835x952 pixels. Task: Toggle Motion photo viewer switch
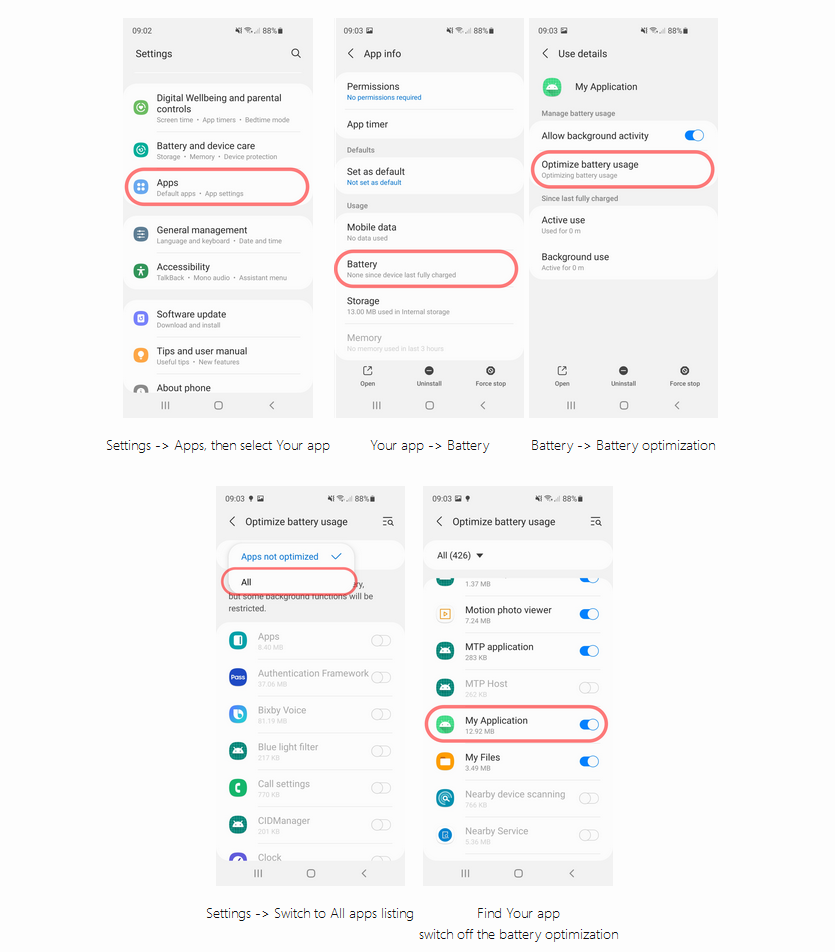pyautogui.click(x=589, y=614)
